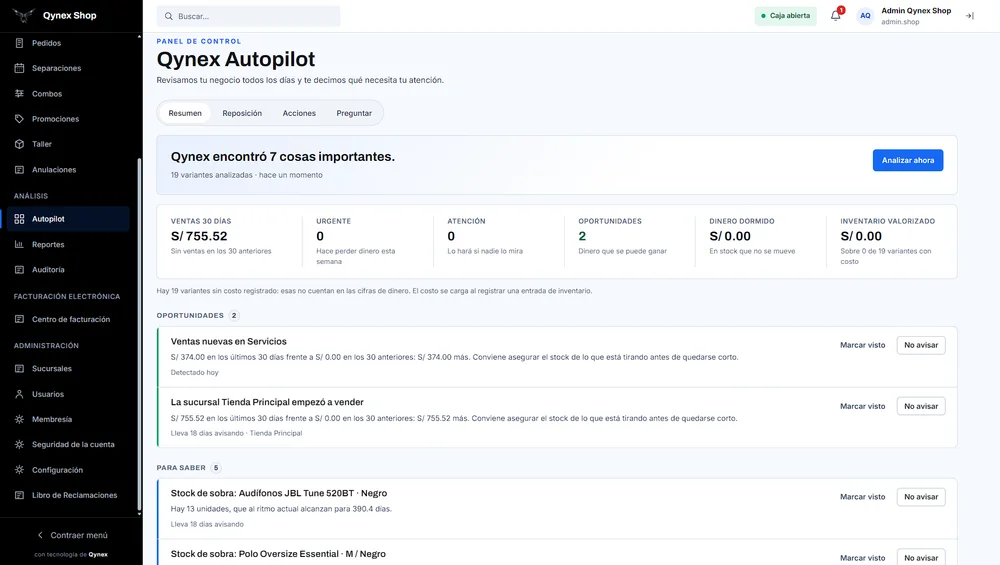Mark Ventas nuevas en Servicios as seen
Image resolution: width=1000 pixels, height=565 pixels.
pos(862,345)
